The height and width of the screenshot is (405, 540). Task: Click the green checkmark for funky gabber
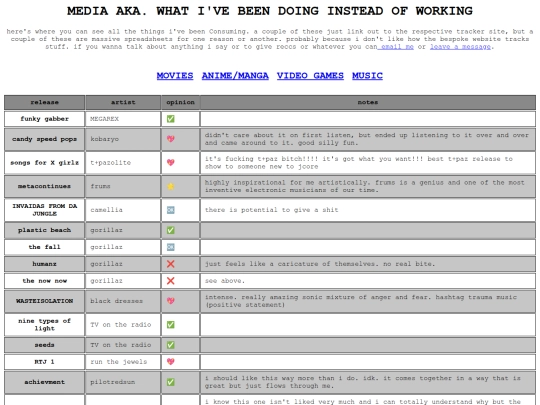click(x=170, y=119)
